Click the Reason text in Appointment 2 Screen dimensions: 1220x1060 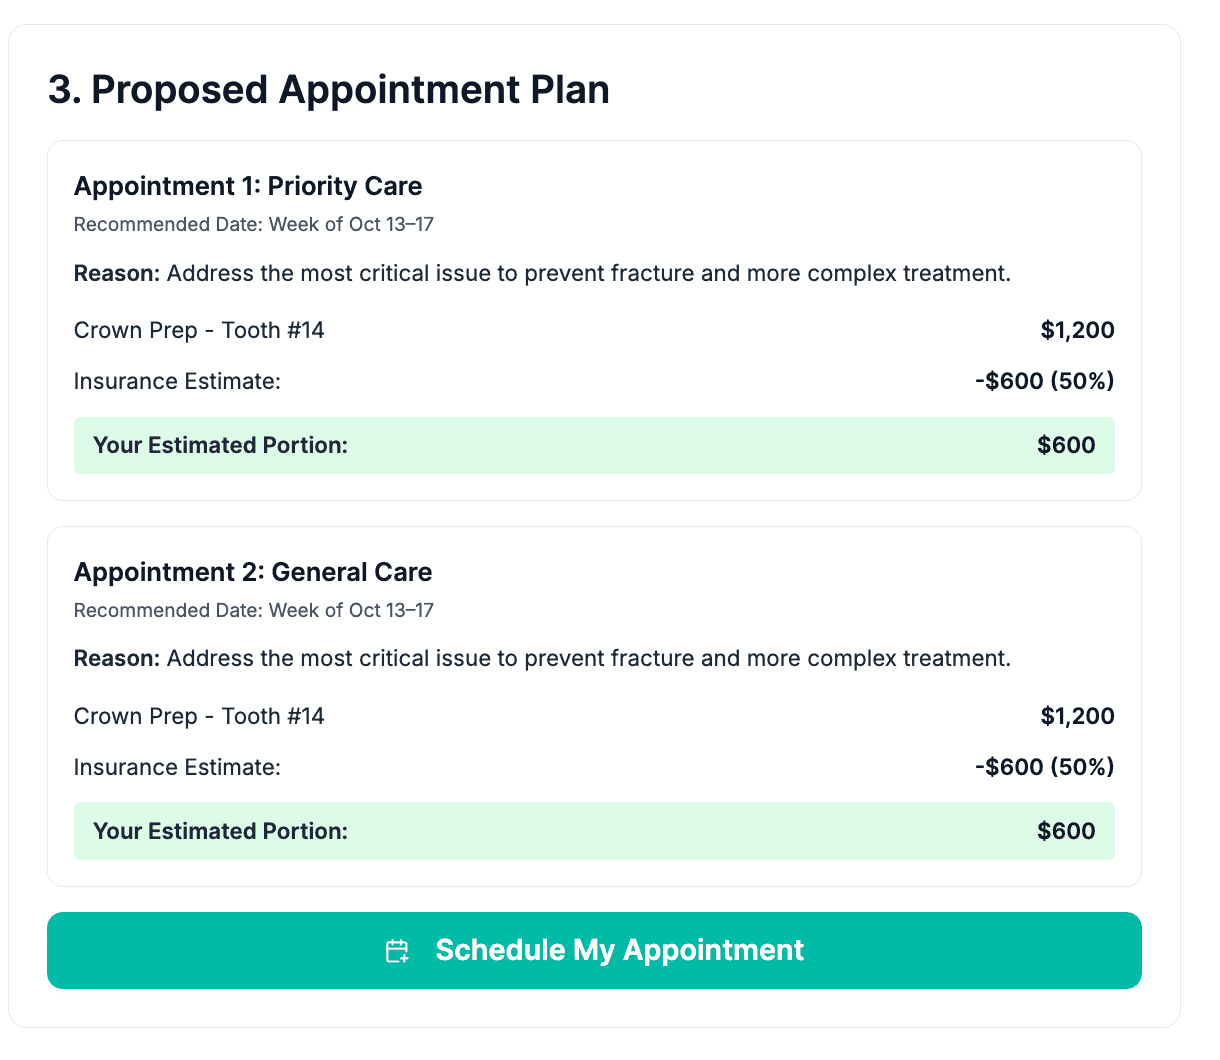coord(540,658)
